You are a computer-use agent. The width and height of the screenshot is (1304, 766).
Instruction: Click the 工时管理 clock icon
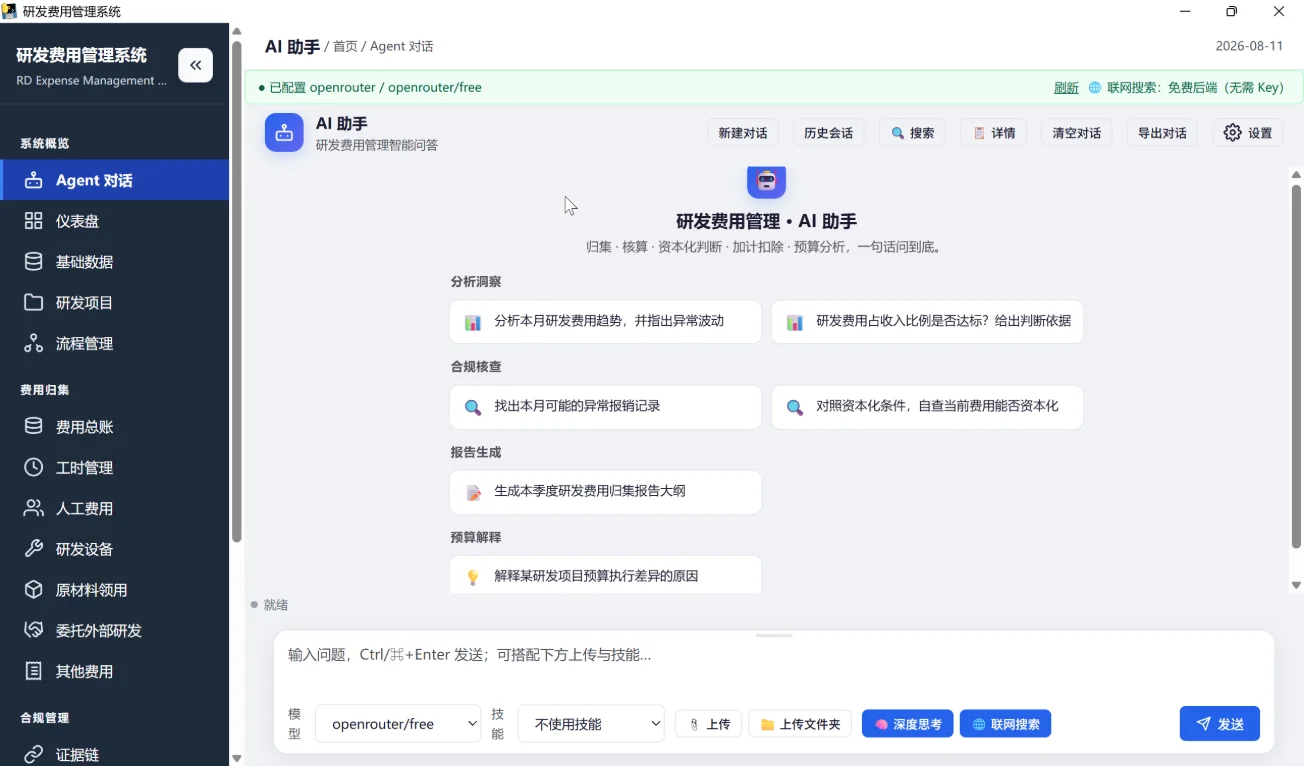point(34,468)
